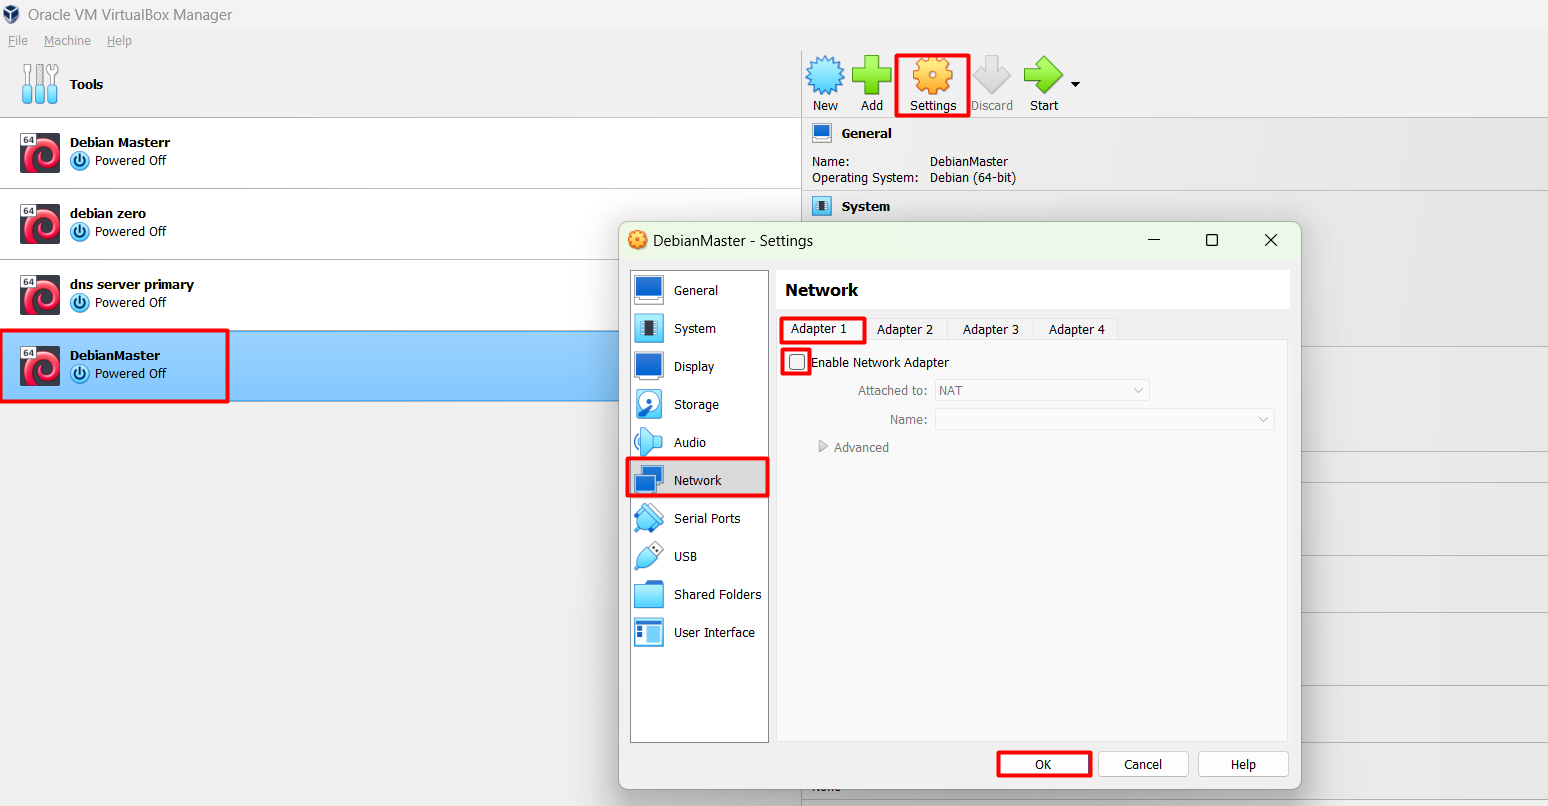Click the Tools wrench icon
Screen dimensions: 1548x806
pos(40,84)
